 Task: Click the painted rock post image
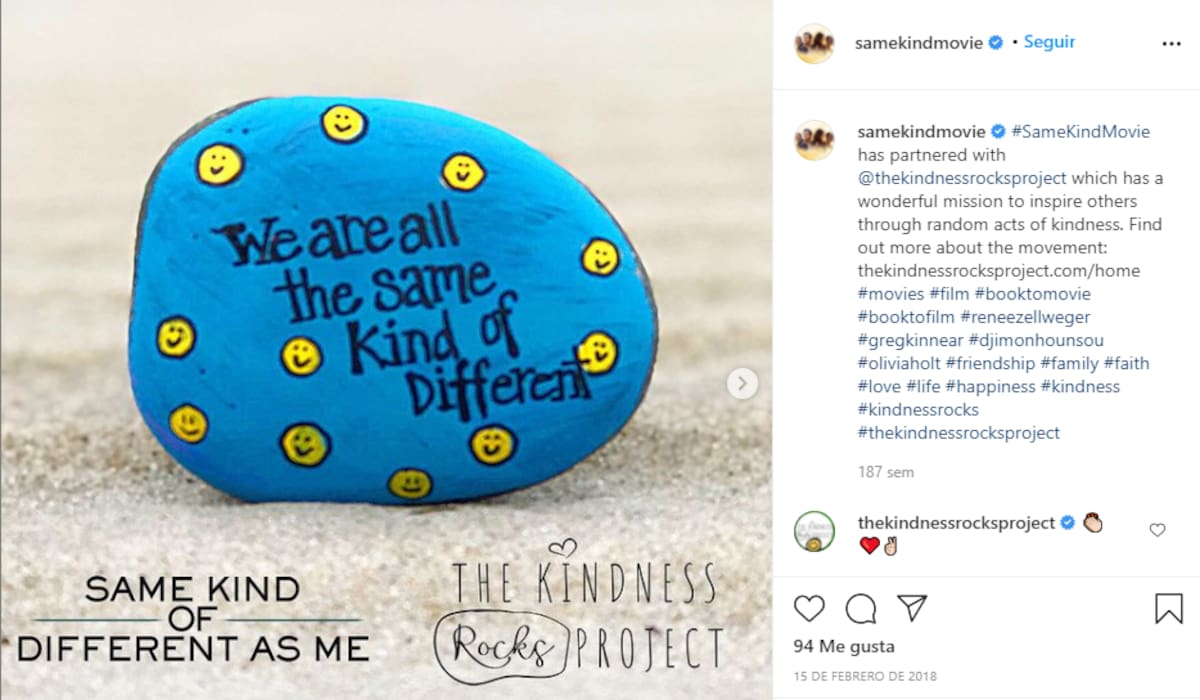click(386, 350)
